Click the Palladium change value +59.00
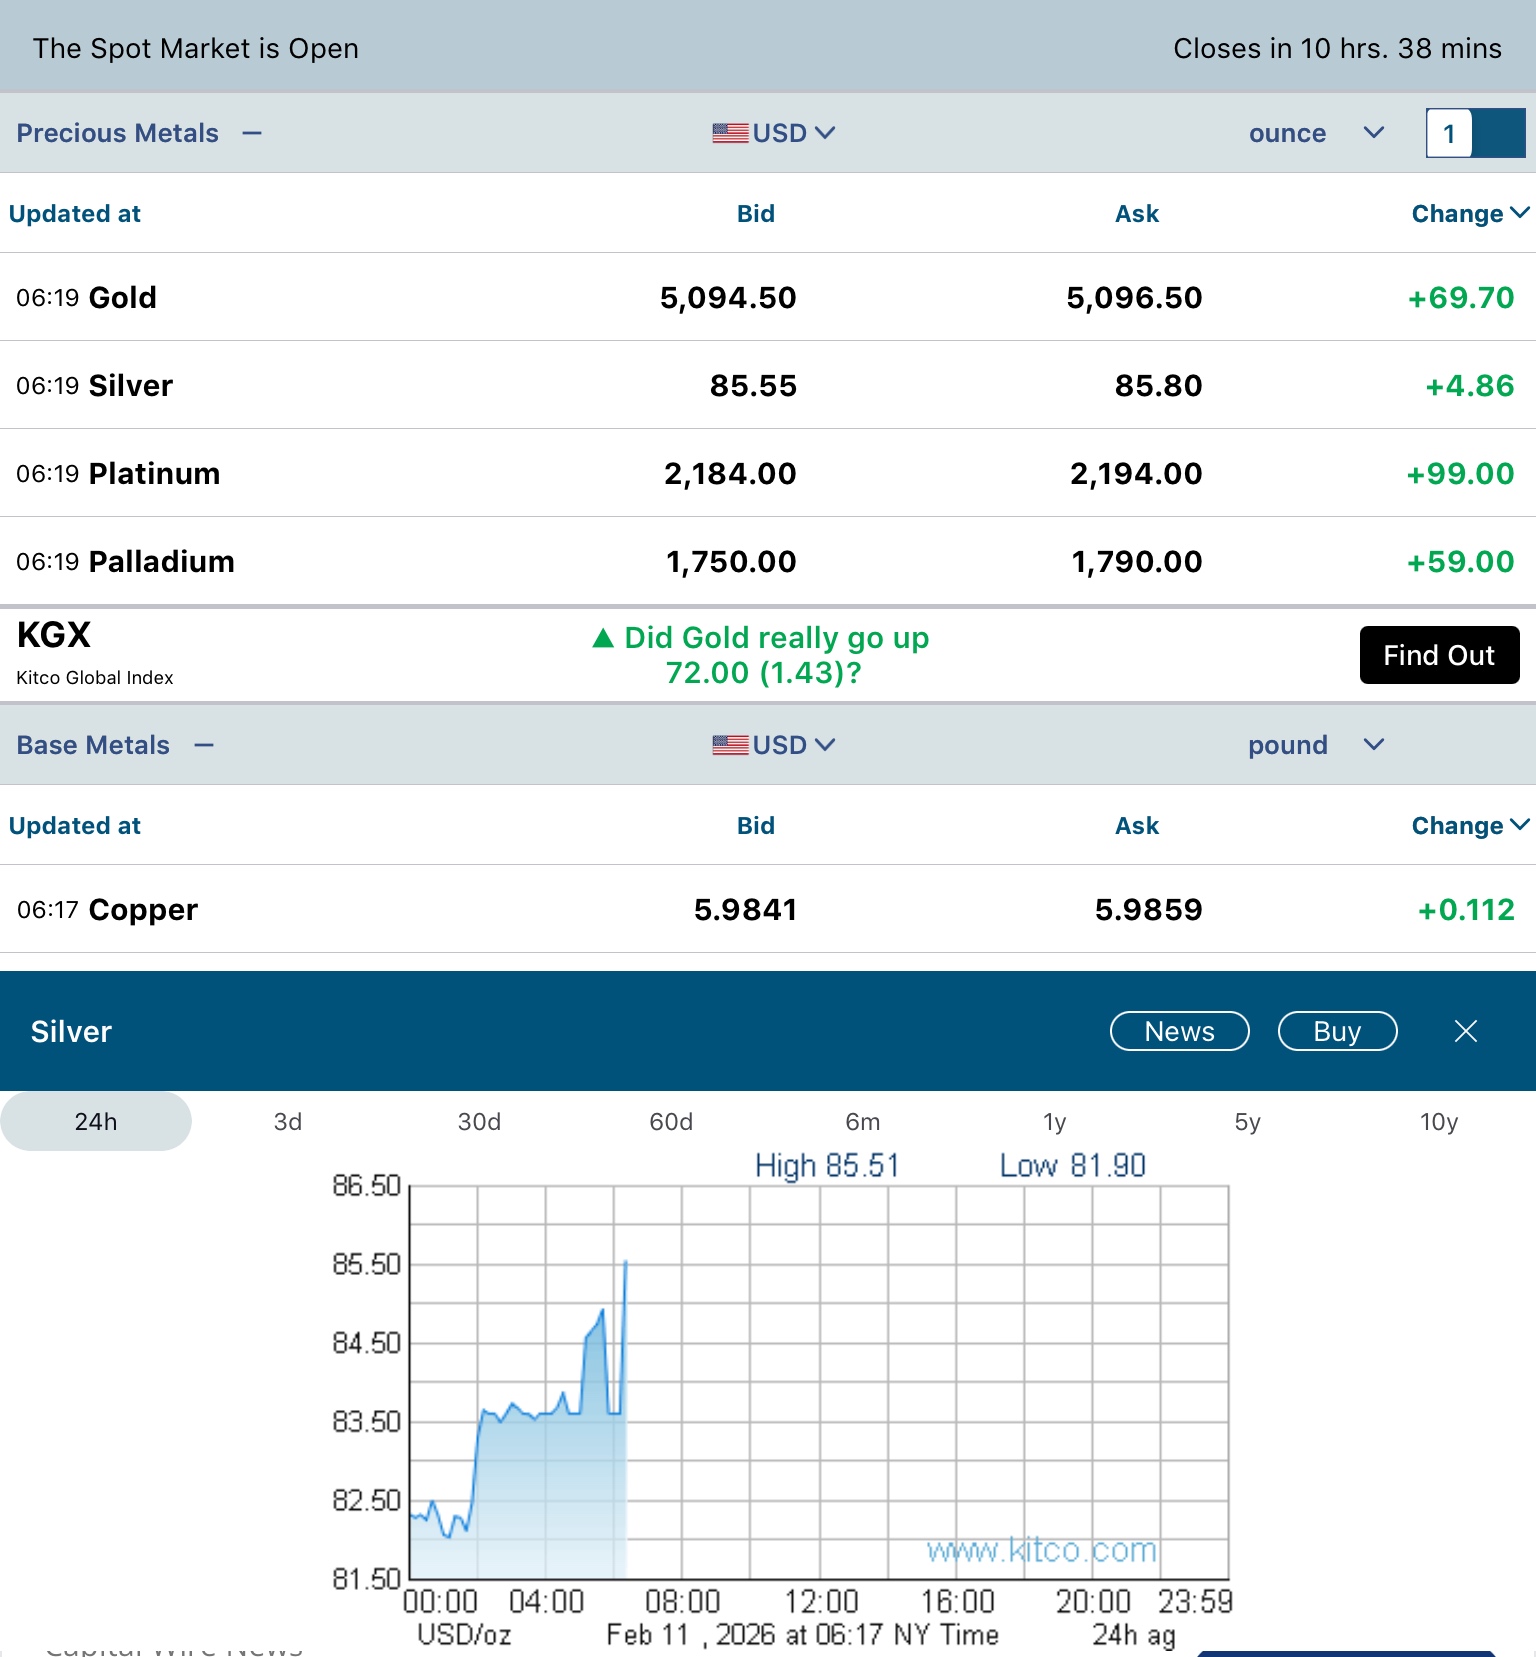This screenshot has height=1657, width=1536. 1461,561
